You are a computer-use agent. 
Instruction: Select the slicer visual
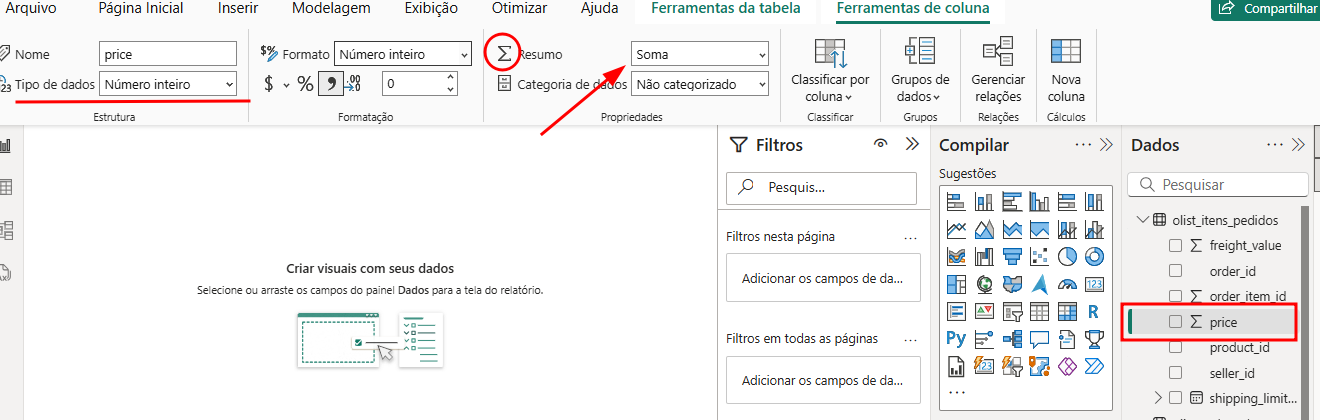coord(1011,312)
